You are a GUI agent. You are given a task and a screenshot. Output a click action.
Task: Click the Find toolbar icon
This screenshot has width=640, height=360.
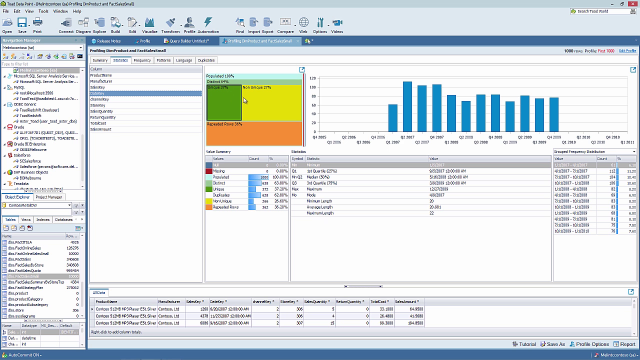click(x=240, y=25)
